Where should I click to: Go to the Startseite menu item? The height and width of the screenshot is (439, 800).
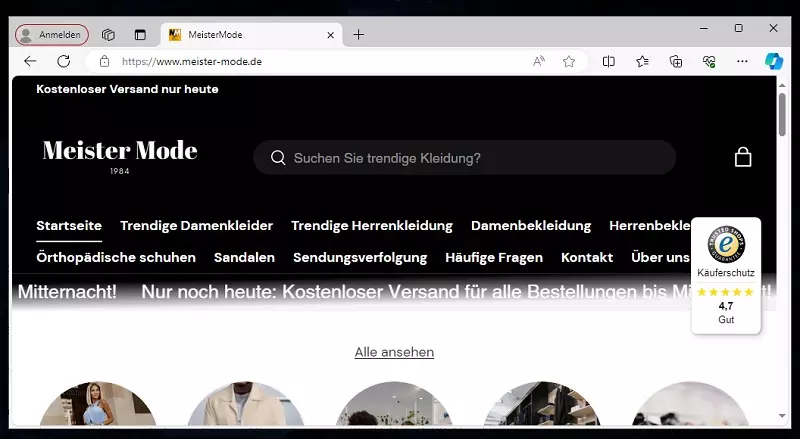pyautogui.click(x=69, y=226)
